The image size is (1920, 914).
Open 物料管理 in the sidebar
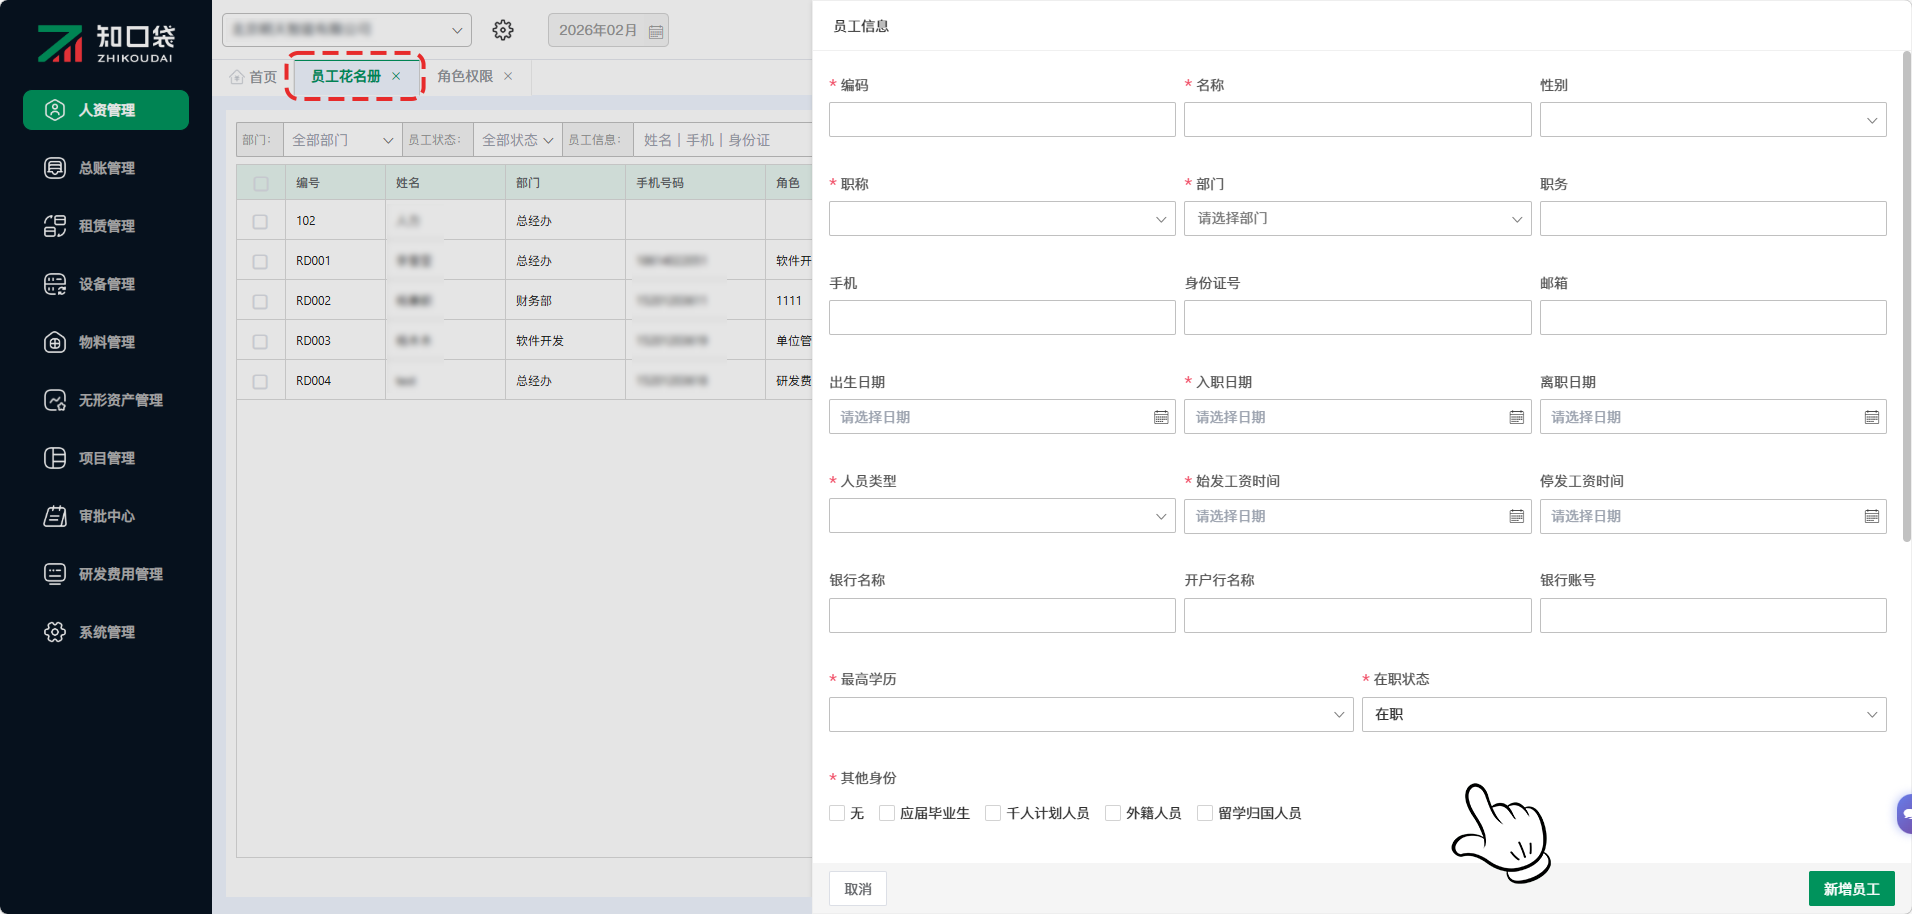coord(106,342)
